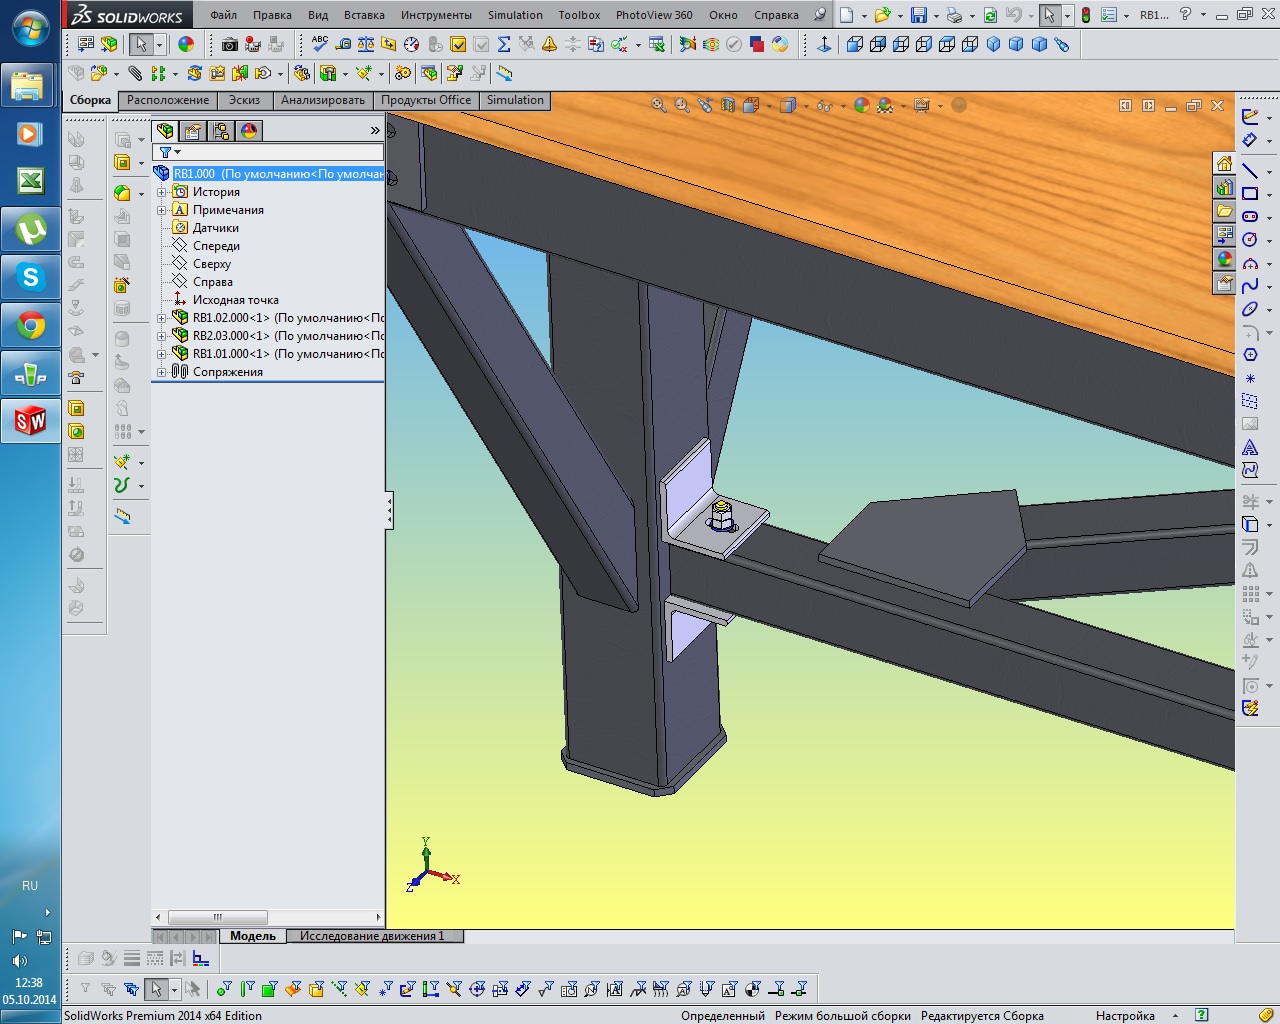This screenshot has width=1280, height=1024.
Task: Open the Mass Properties tool
Action: click(366, 44)
